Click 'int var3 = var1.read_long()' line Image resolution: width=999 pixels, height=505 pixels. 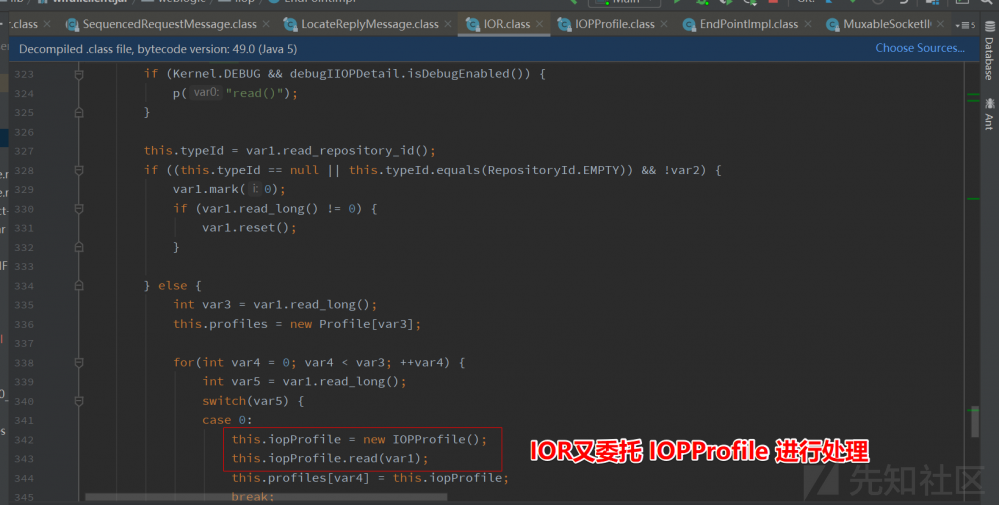(x=275, y=305)
